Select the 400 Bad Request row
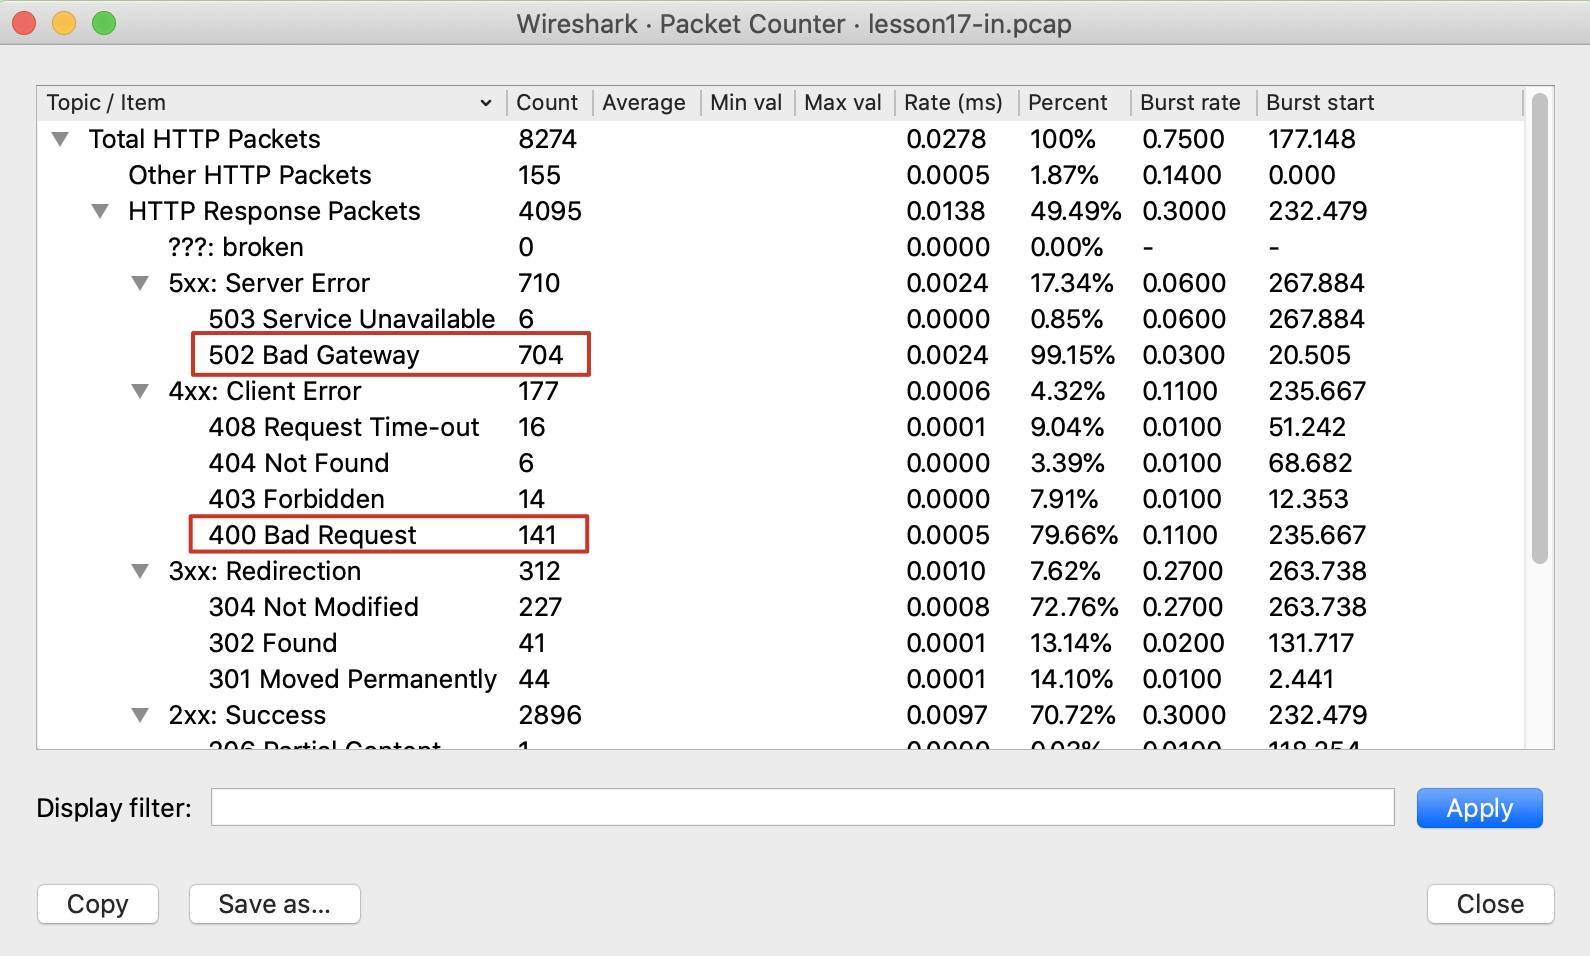Viewport: 1590px width, 956px height. [312, 535]
